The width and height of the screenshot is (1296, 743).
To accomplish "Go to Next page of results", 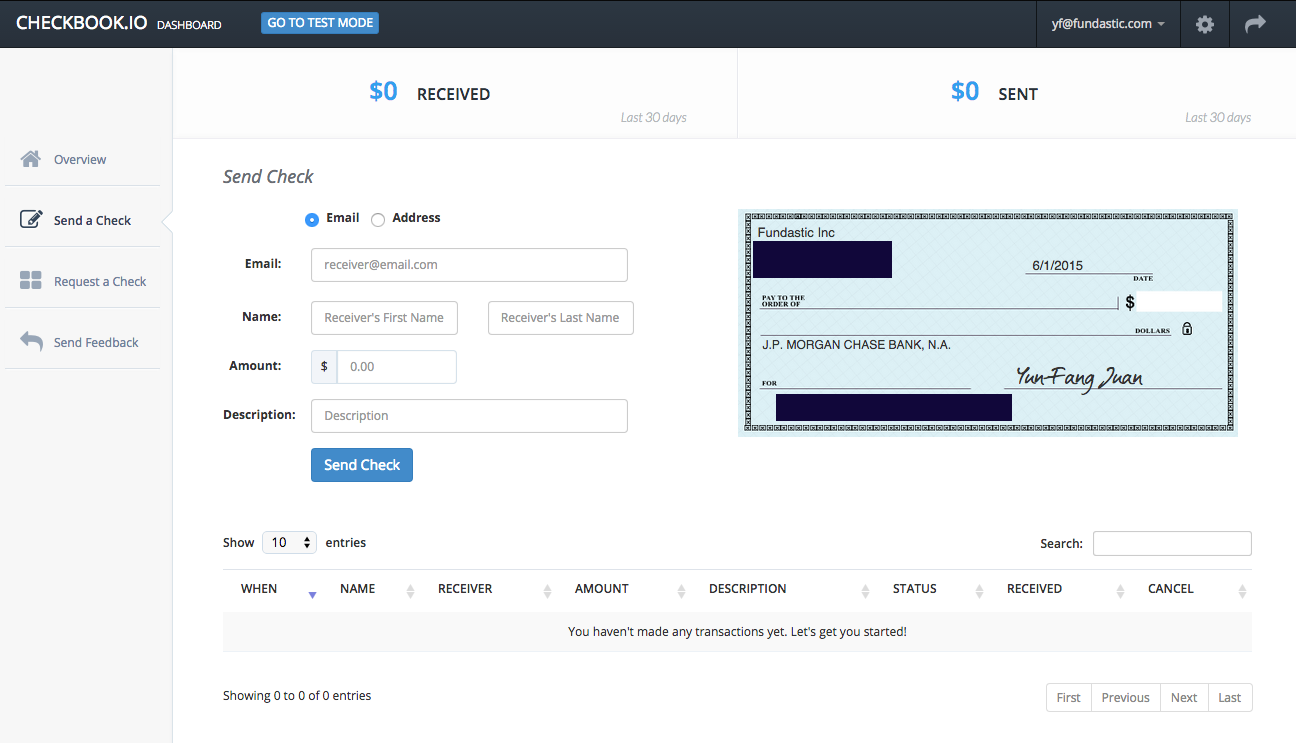I will point(1184,697).
